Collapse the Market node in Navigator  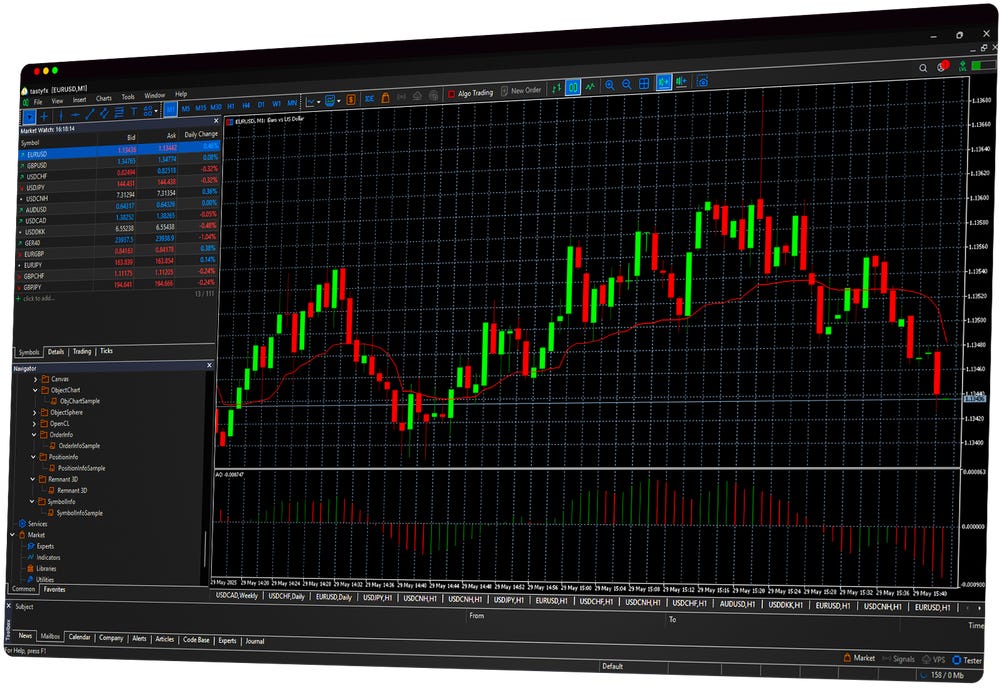pyautogui.click(x=13, y=535)
